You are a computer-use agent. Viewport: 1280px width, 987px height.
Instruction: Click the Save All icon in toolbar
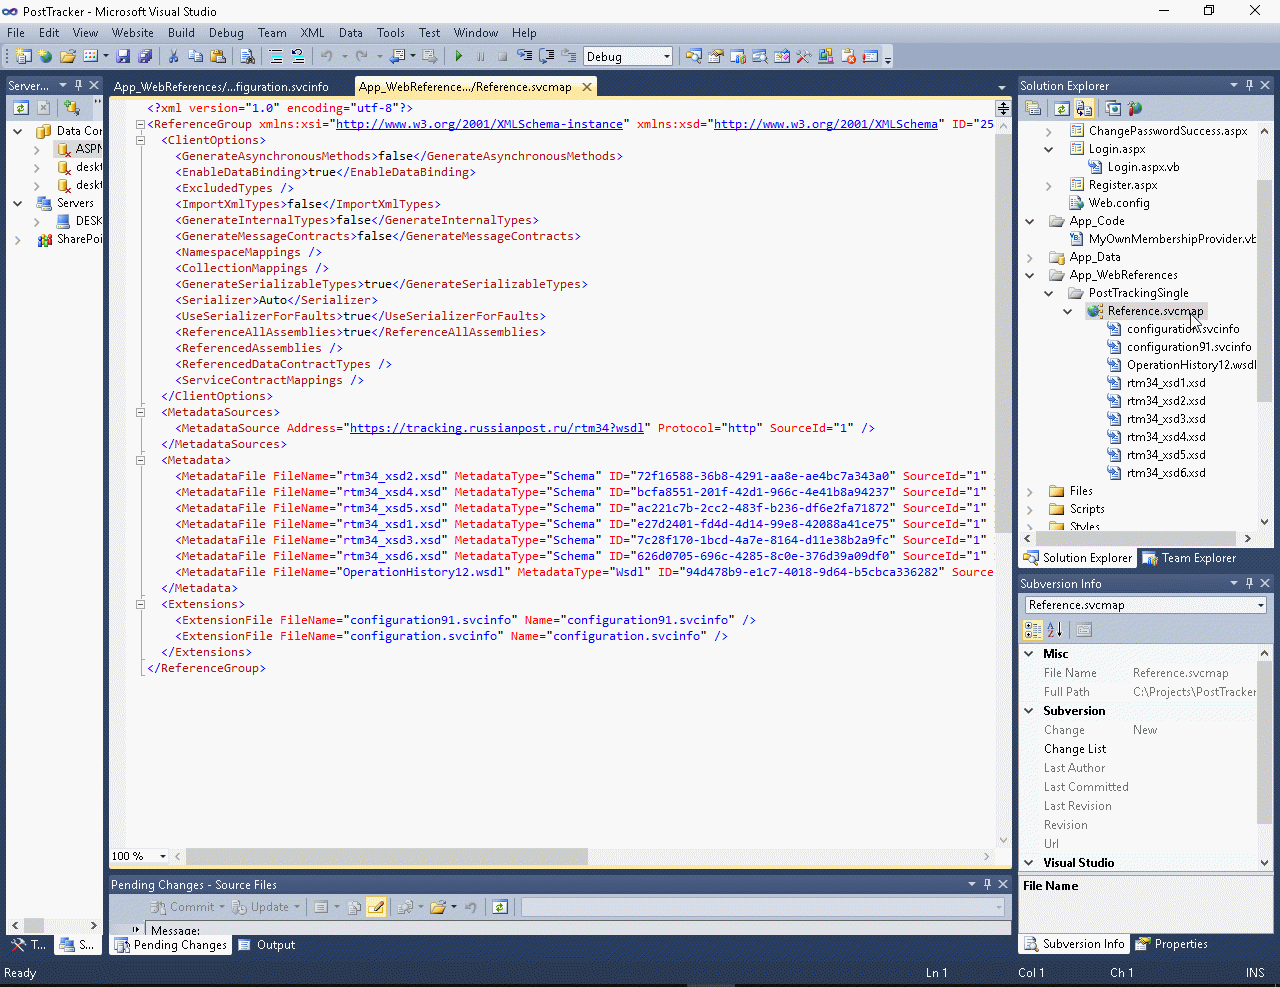pyautogui.click(x=145, y=57)
